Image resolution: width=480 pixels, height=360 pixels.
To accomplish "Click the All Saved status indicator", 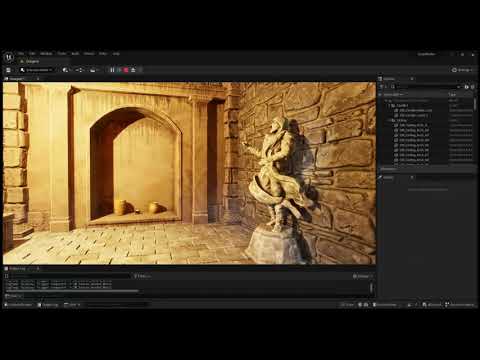I will (433, 305).
